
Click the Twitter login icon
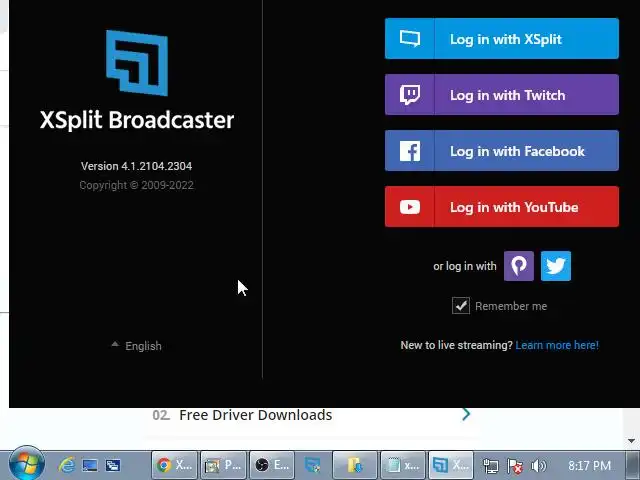[556, 266]
